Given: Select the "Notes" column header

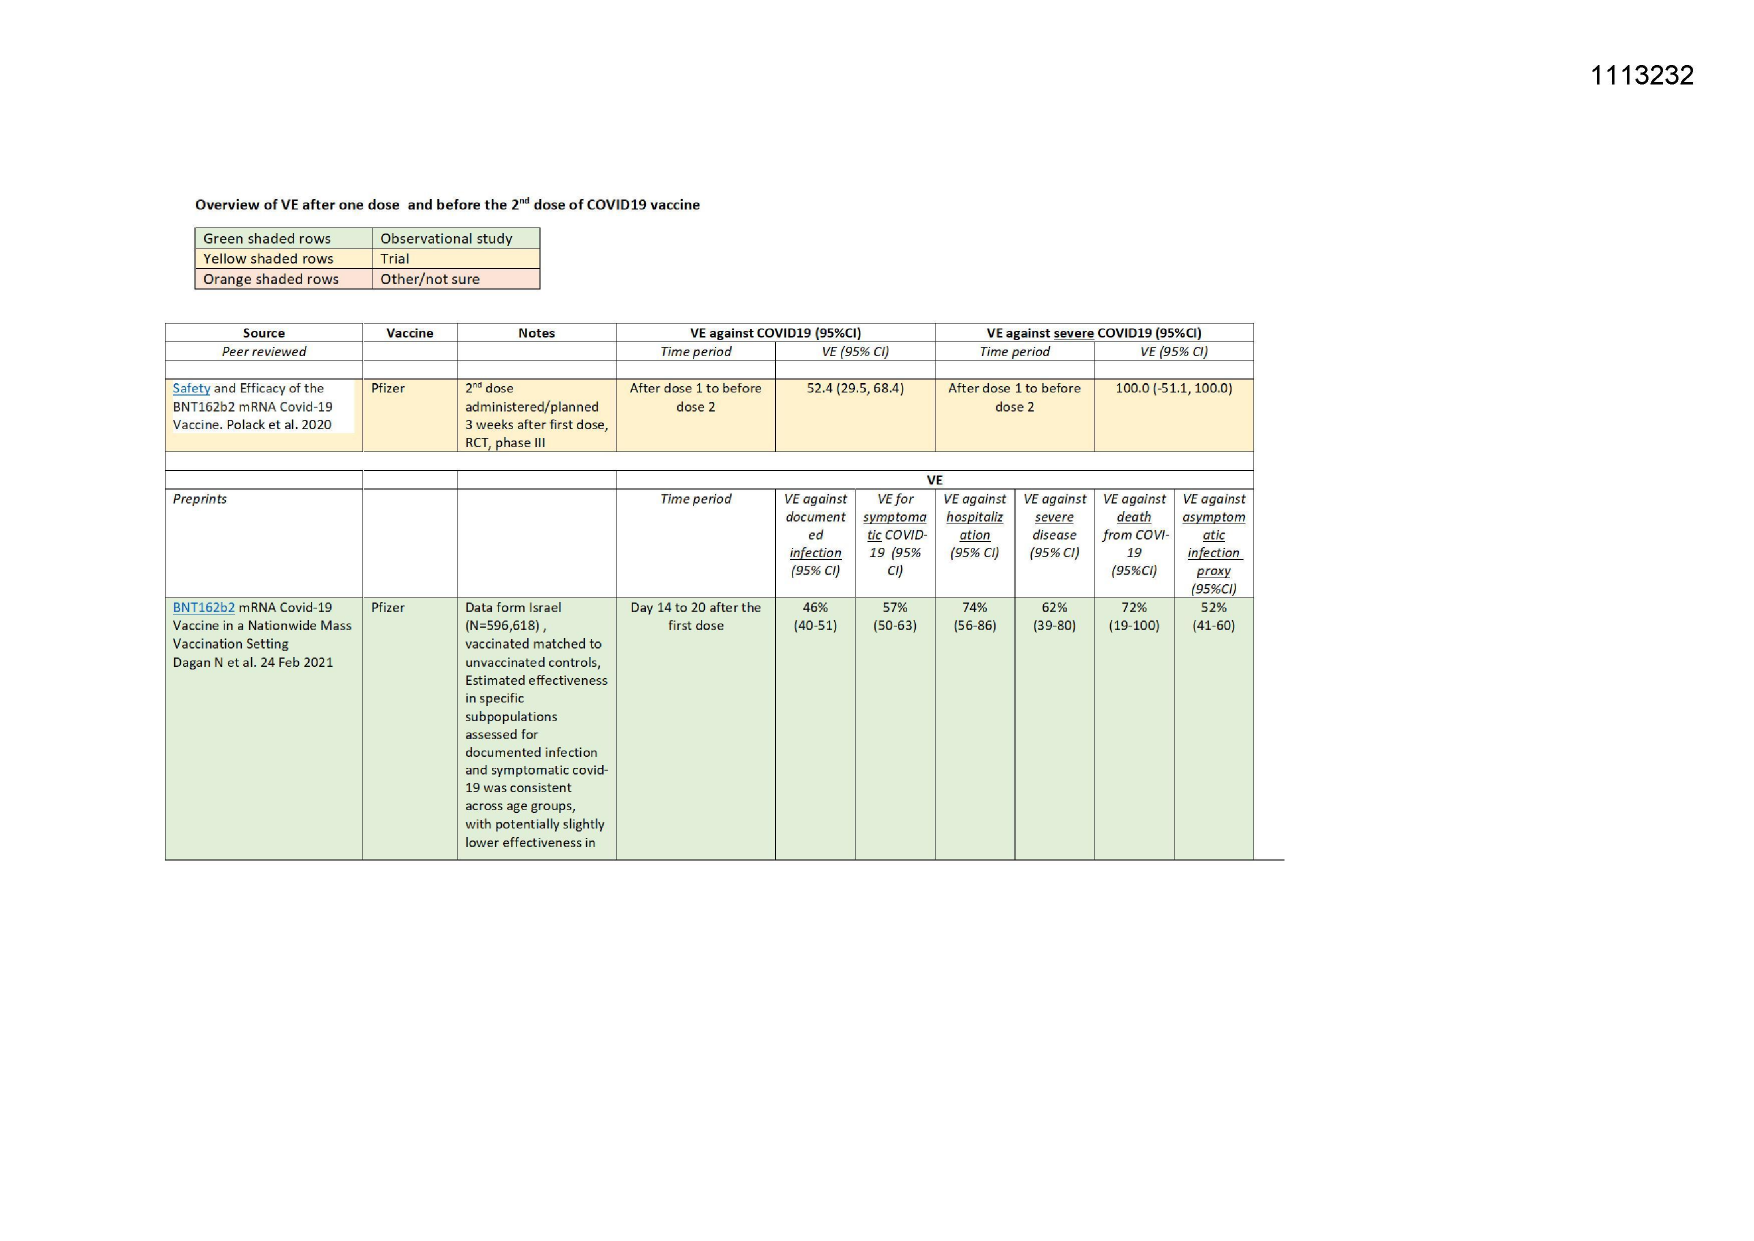Looking at the screenshot, I should click(x=536, y=333).
